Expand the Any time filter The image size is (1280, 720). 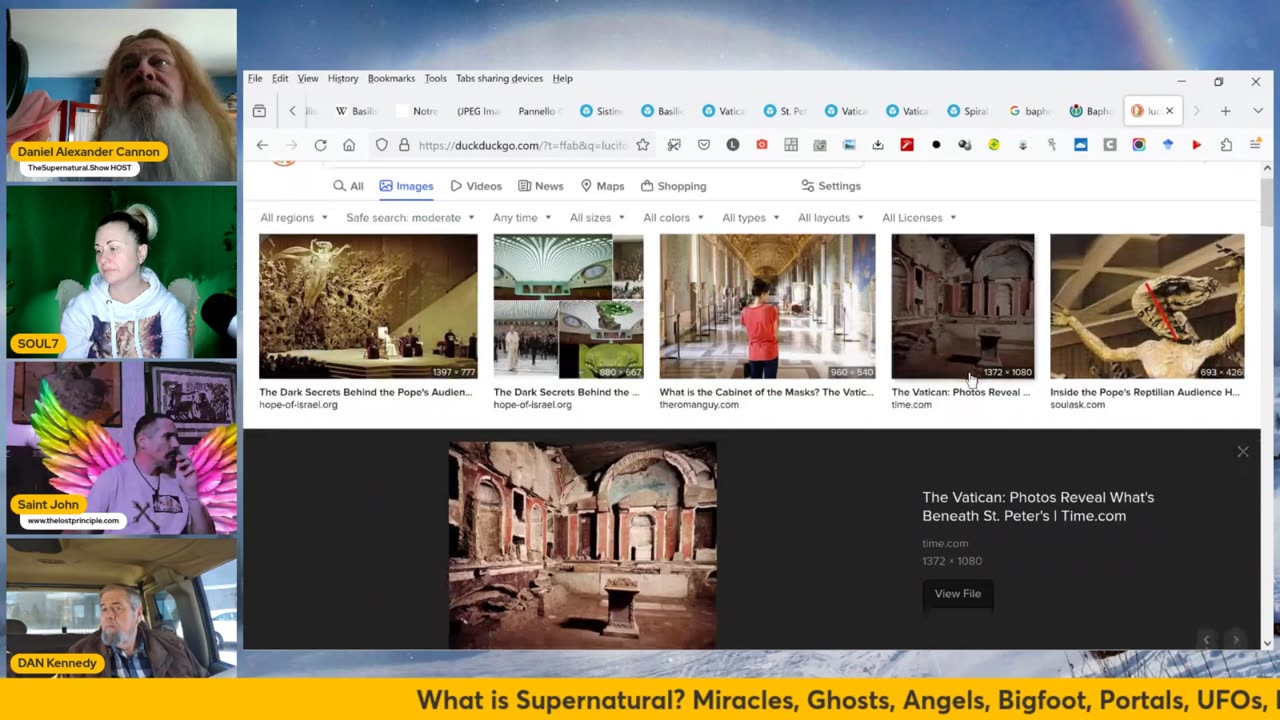[x=522, y=217]
